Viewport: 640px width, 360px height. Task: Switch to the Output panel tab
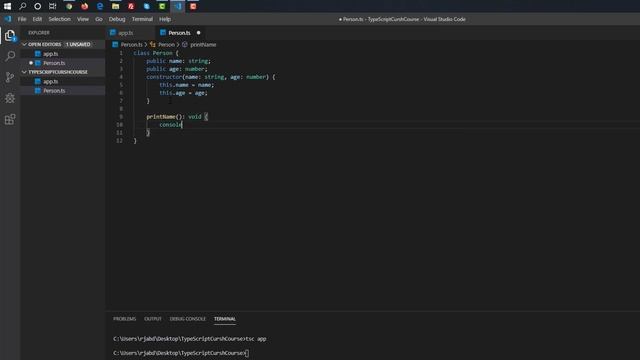pos(153,319)
